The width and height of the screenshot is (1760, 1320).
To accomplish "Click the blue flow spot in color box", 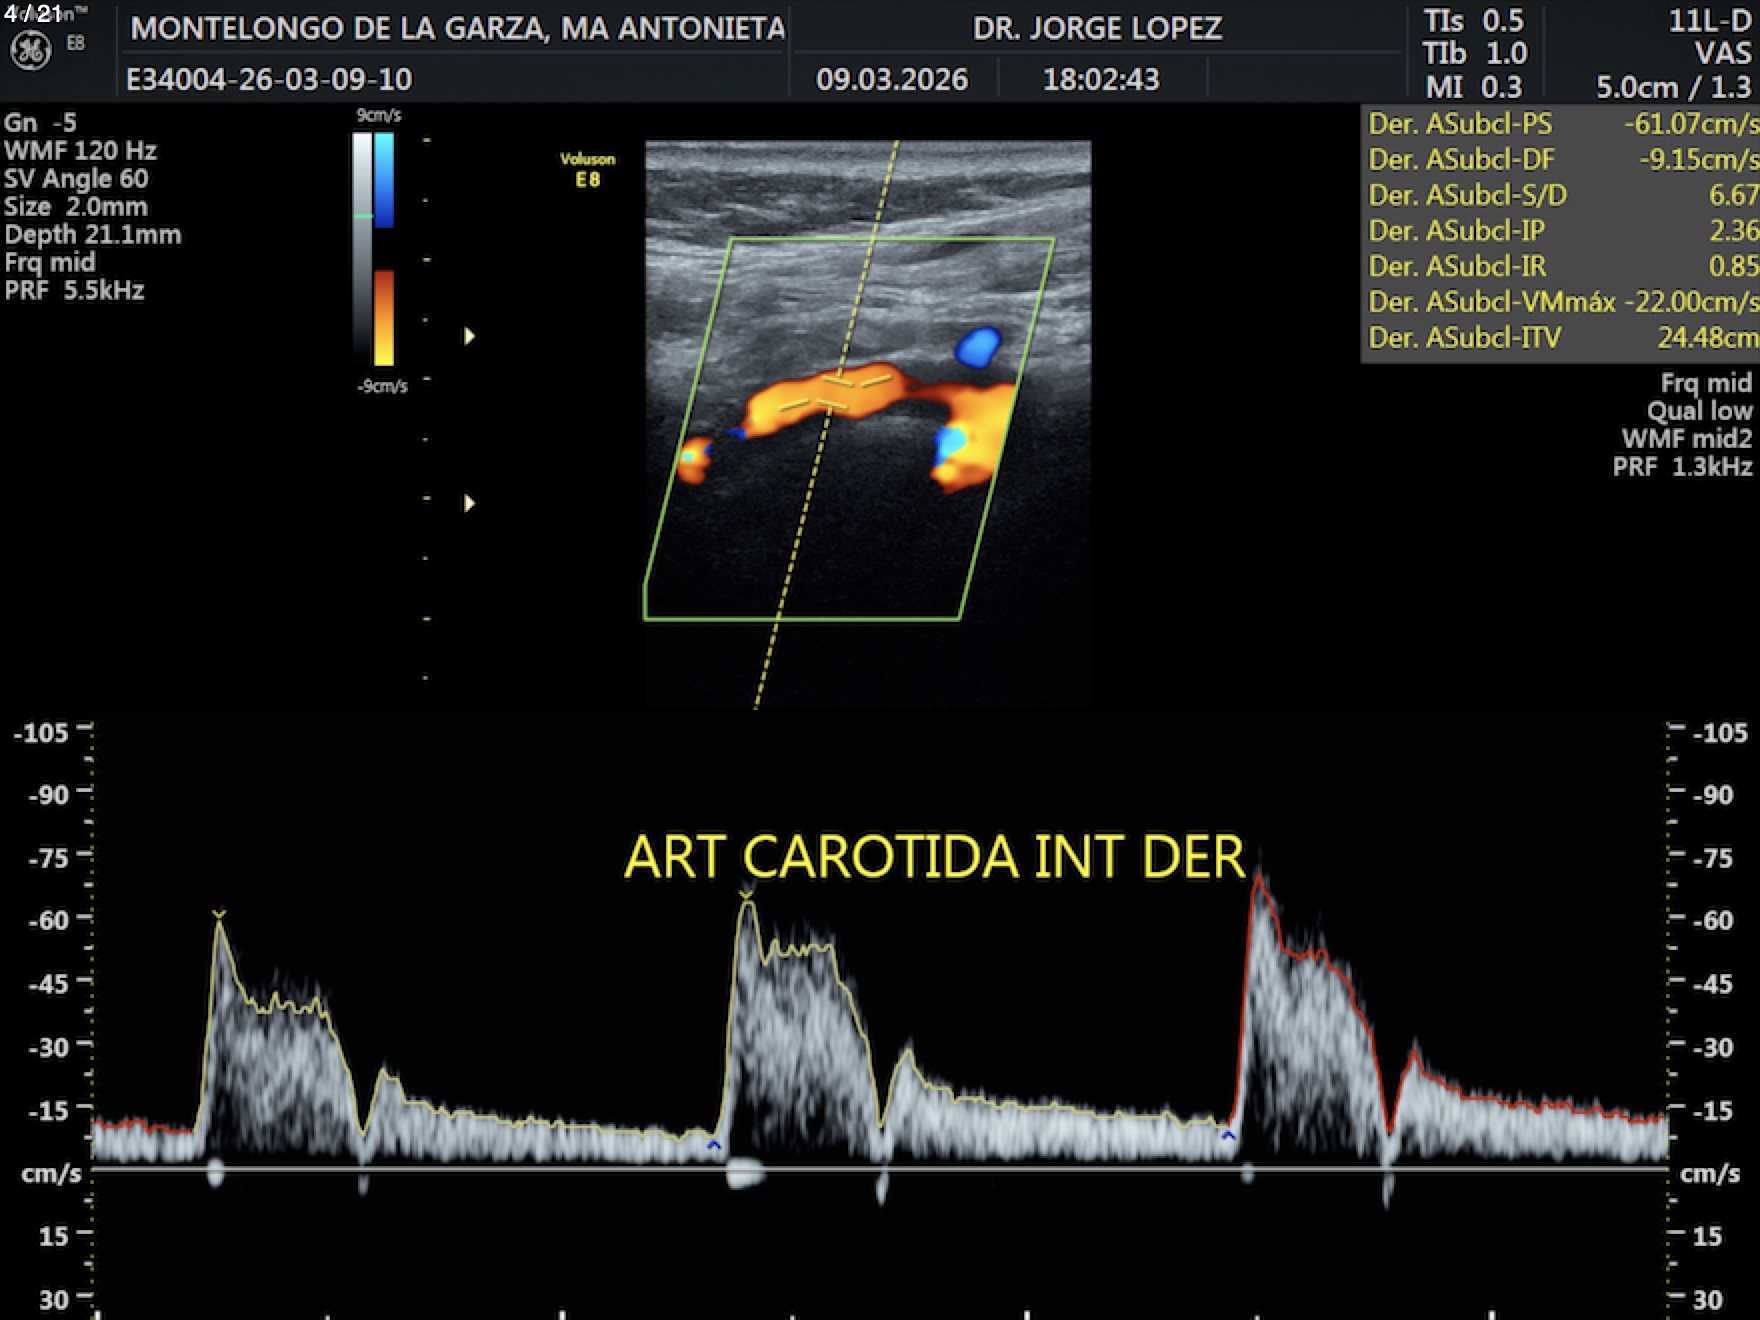I will coord(977,348).
